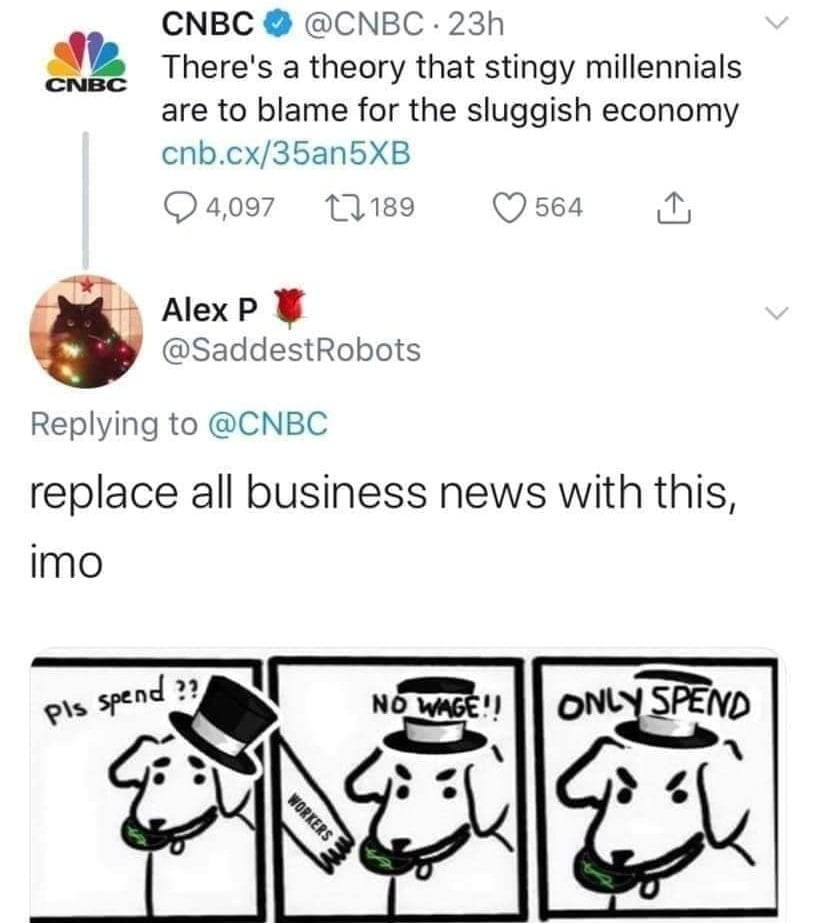Click the reply speech bubble icon
Viewport: 822px width, 923px height.
(x=180, y=208)
